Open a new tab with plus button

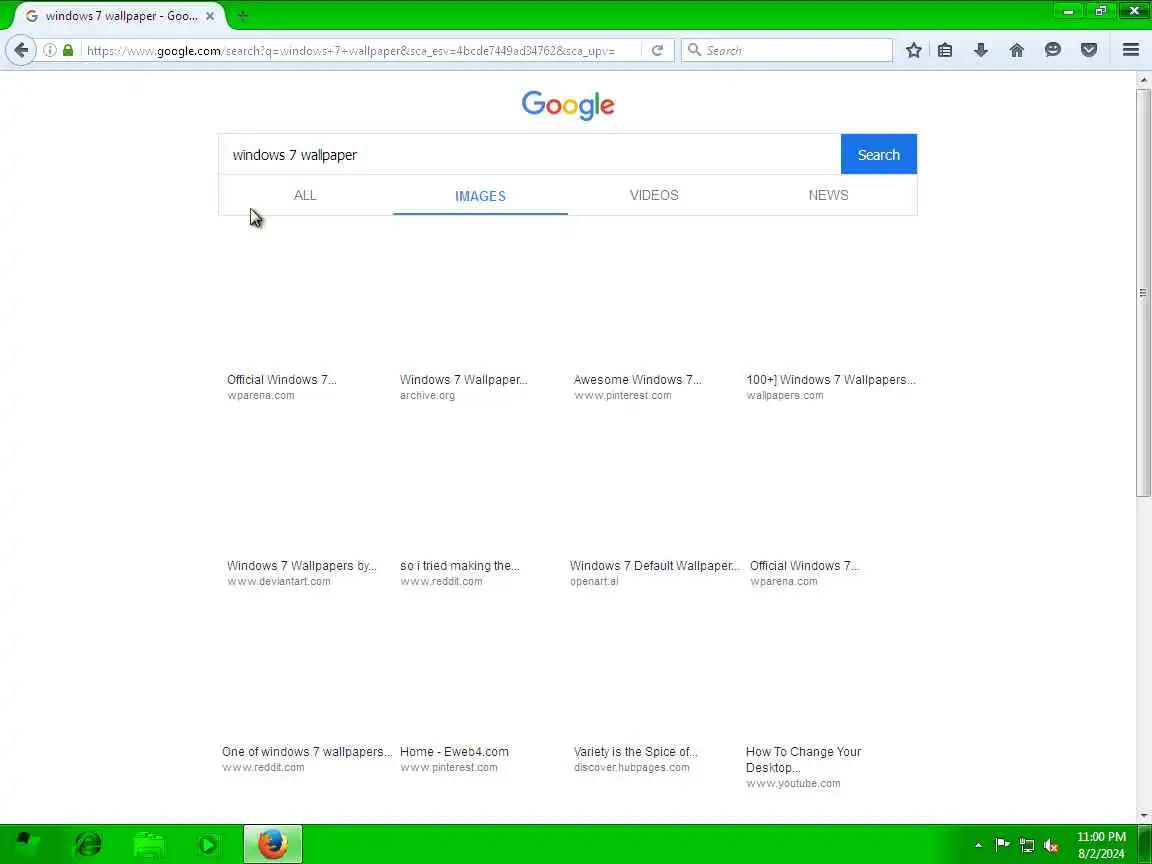tap(243, 15)
